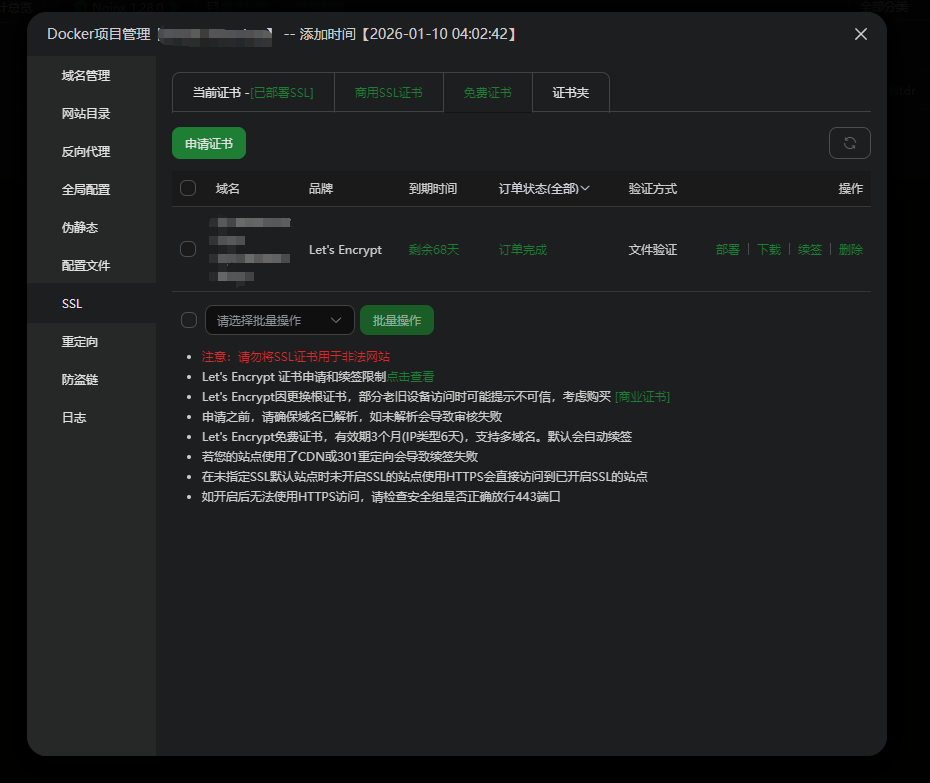Screen dimensions: 930x783
Task: Click 下载 to download the certificate
Action: coord(768,250)
